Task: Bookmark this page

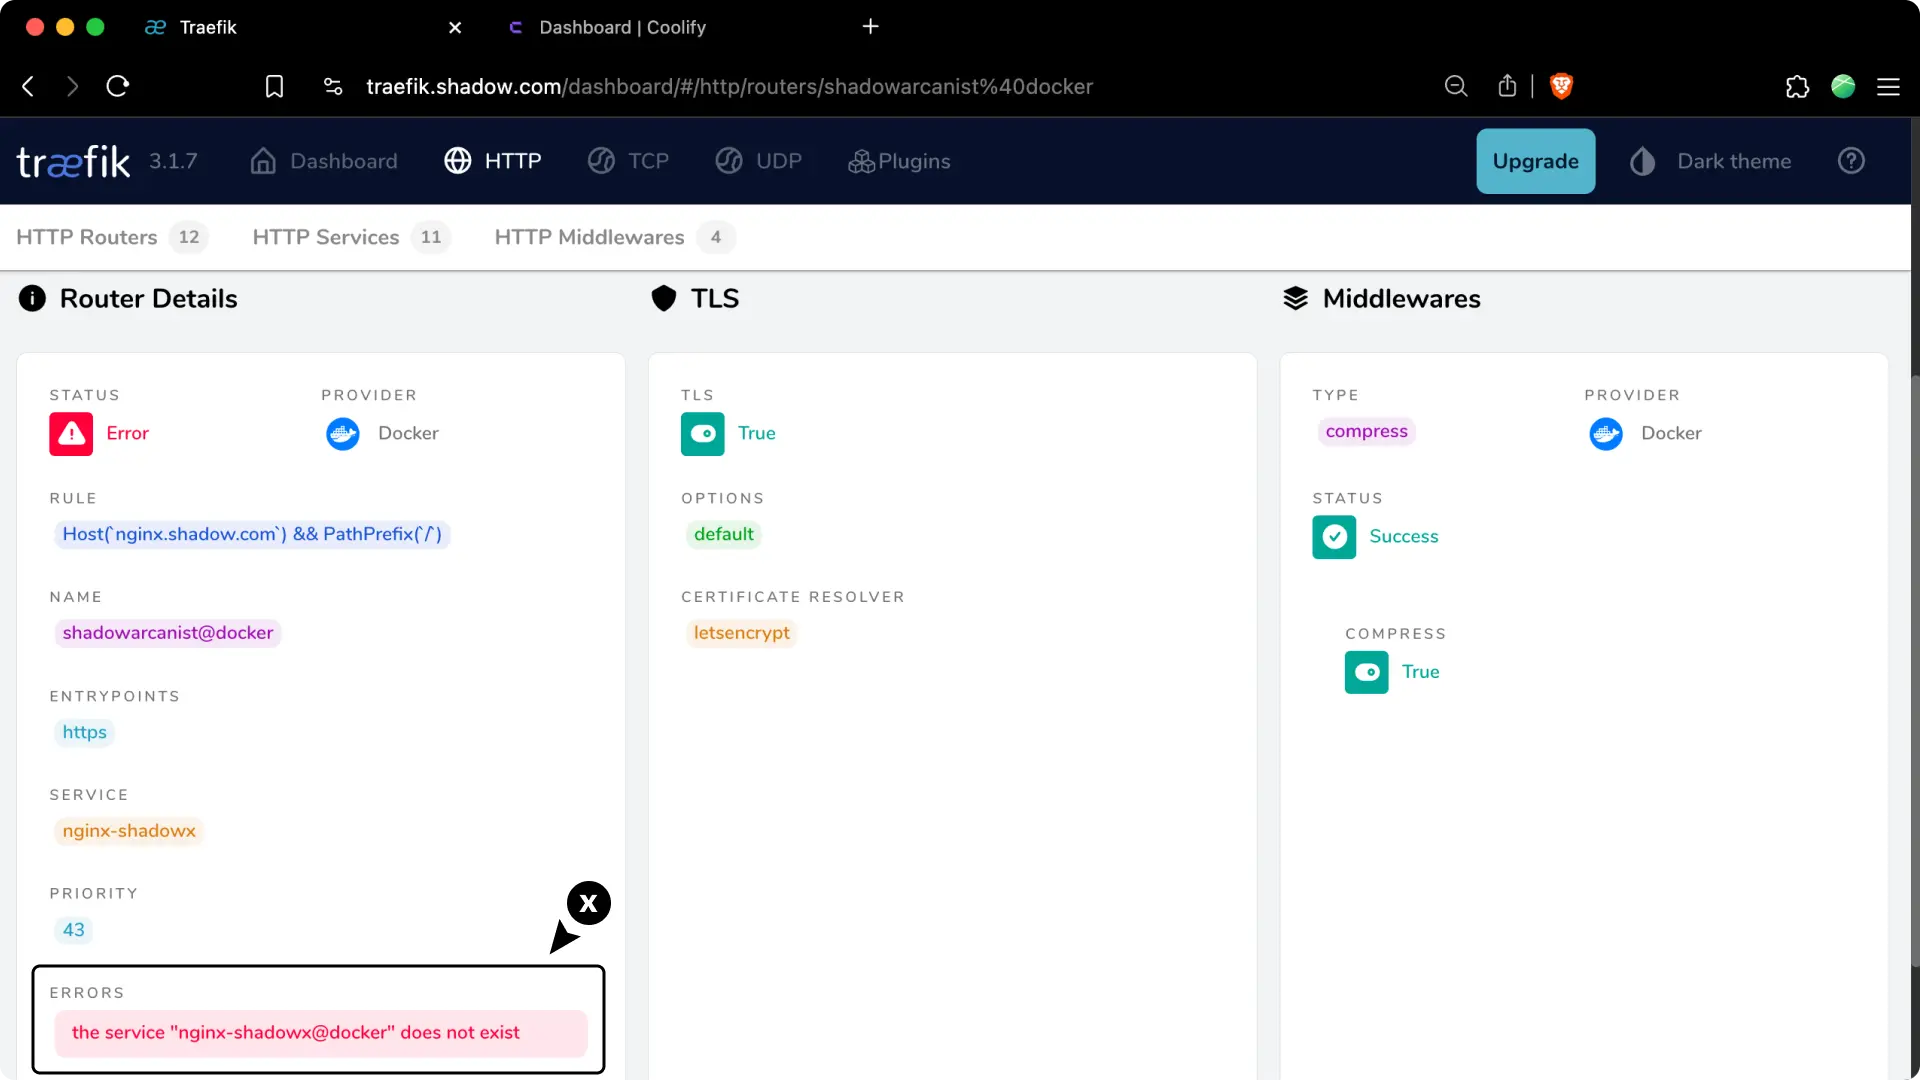Action: (x=274, y=86)
